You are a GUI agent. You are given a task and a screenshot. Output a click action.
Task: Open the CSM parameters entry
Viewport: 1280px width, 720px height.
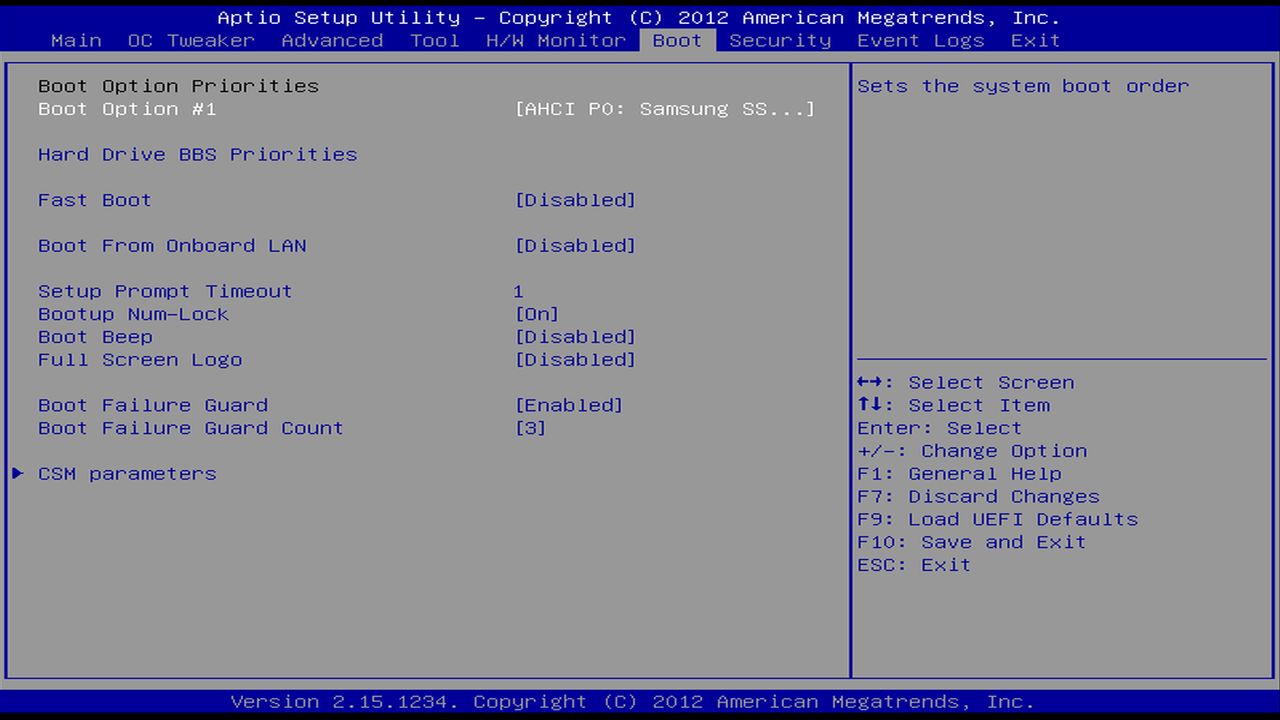tap(127, 474)
